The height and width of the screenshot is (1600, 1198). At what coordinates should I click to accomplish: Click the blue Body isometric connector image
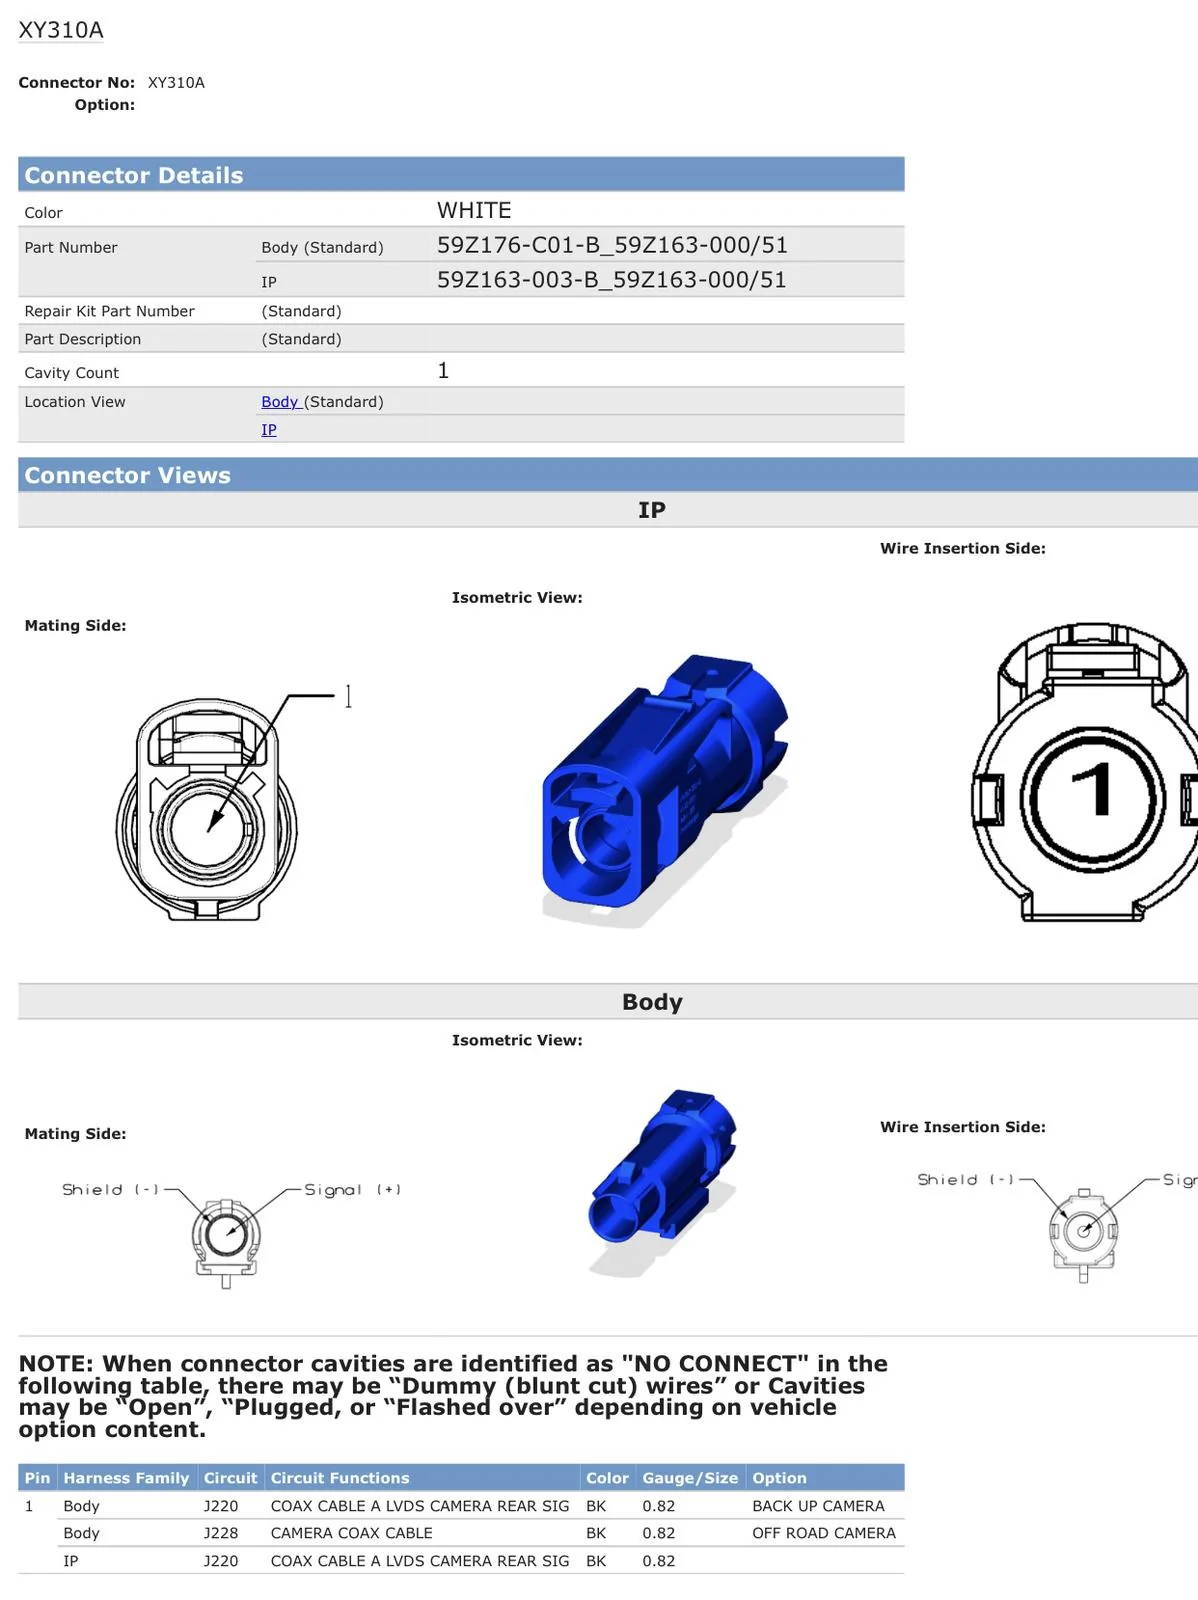662,1180
